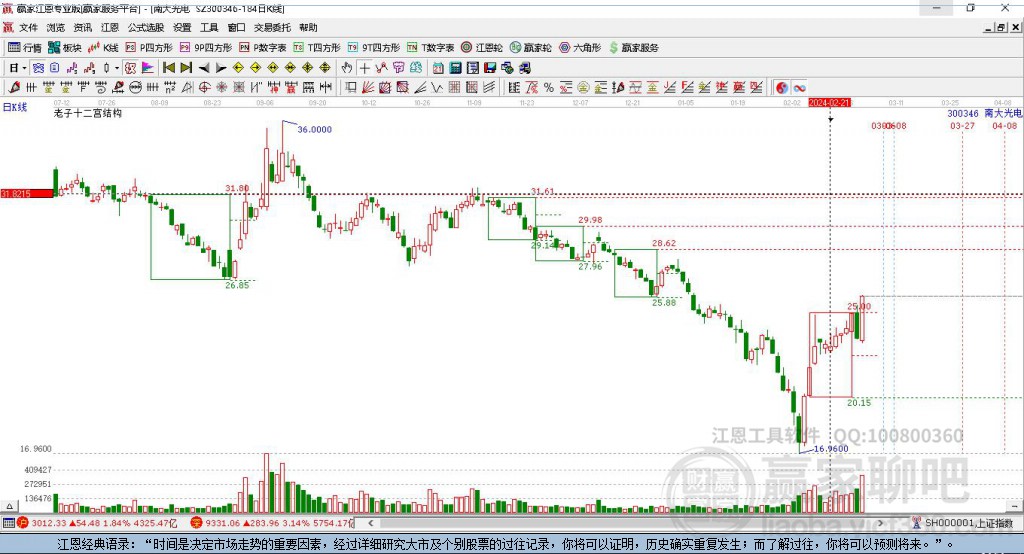Click the horizontal scrollbar right arrow
1024x554 pixels.
(x=880, y=523)
